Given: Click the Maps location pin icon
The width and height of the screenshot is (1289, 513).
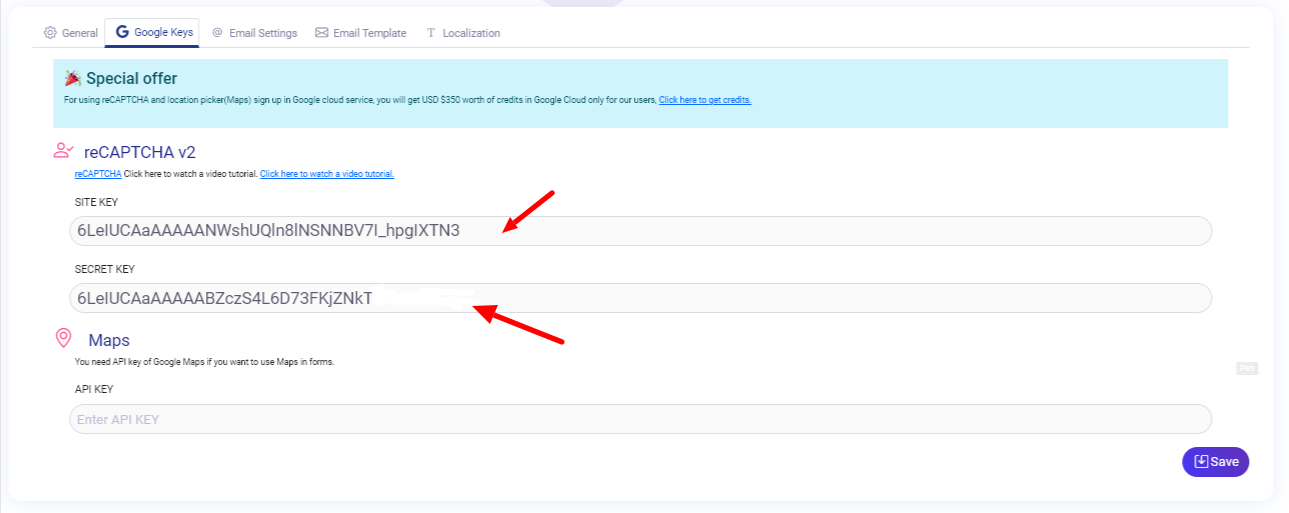Looking at the screenshot, I should pyautogui.click(x=63, y=338).
